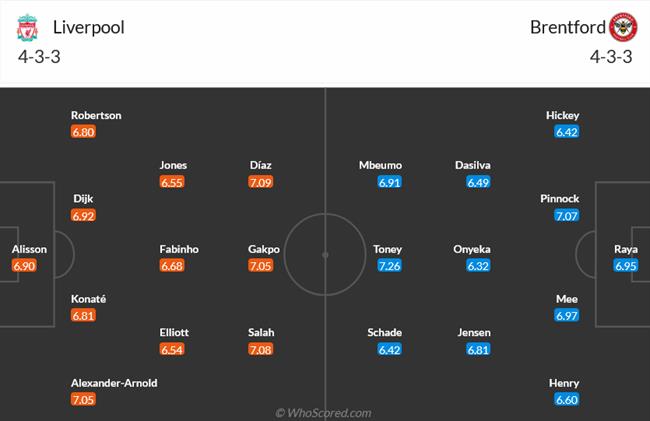Screen dimensions: 650x421
Task: Select Salah's 7.08 rating badge
Action: pyautogui.click(x=261, y=350)
